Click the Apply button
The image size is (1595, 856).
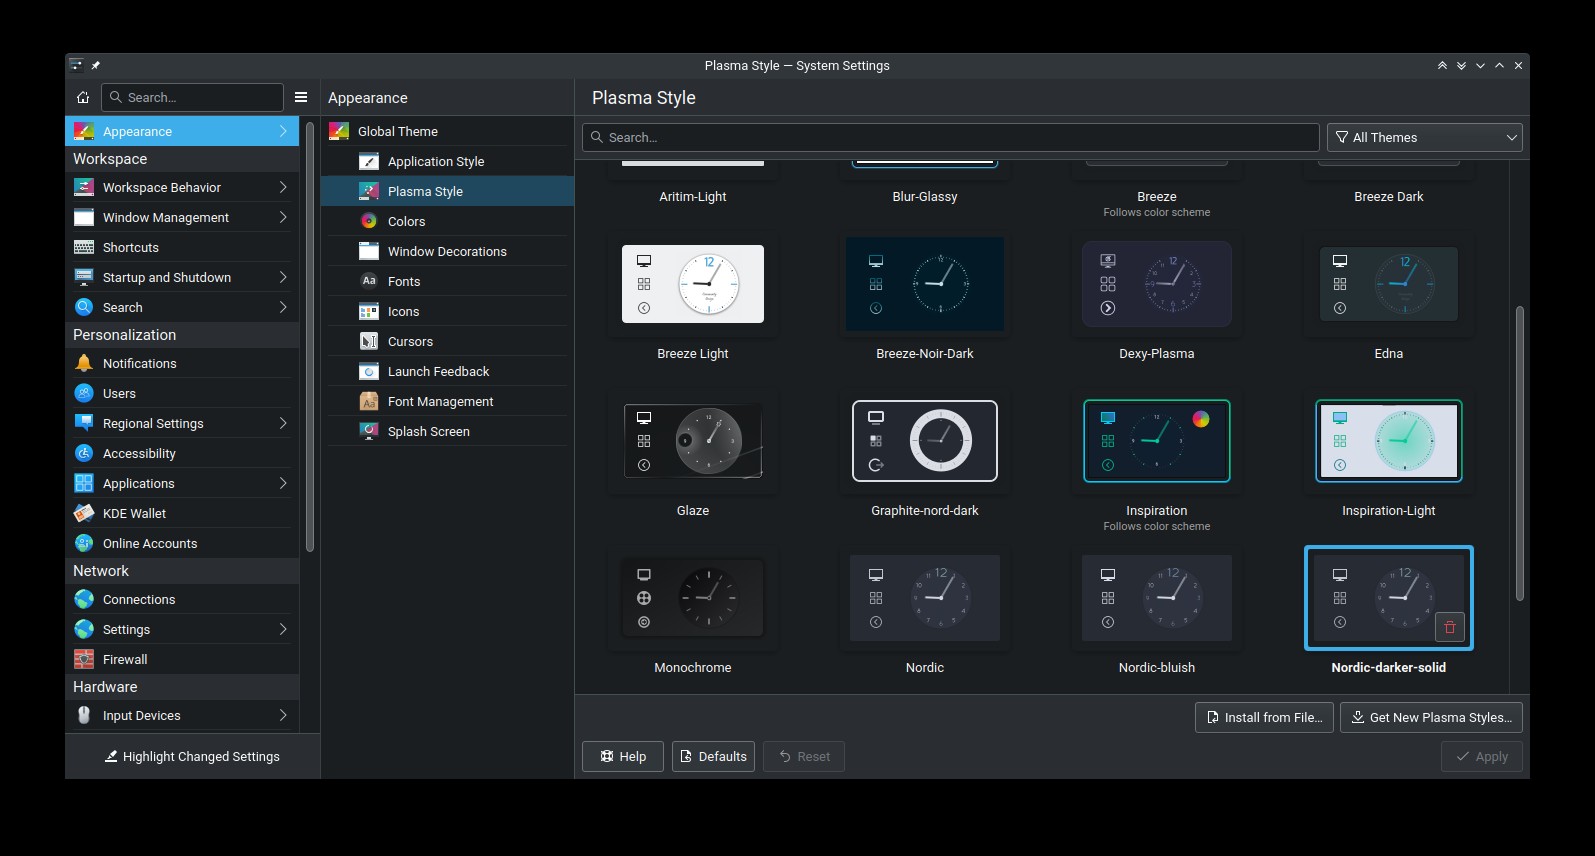tap(1481, 756)
